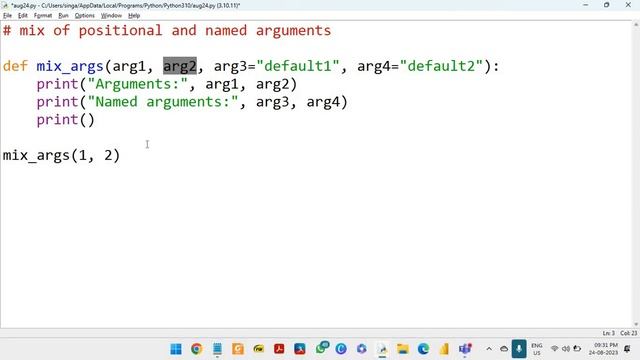This screenshot has height=360, width=640.
Task: Open the volume speaker tray icon
Action: click(566, 349)
